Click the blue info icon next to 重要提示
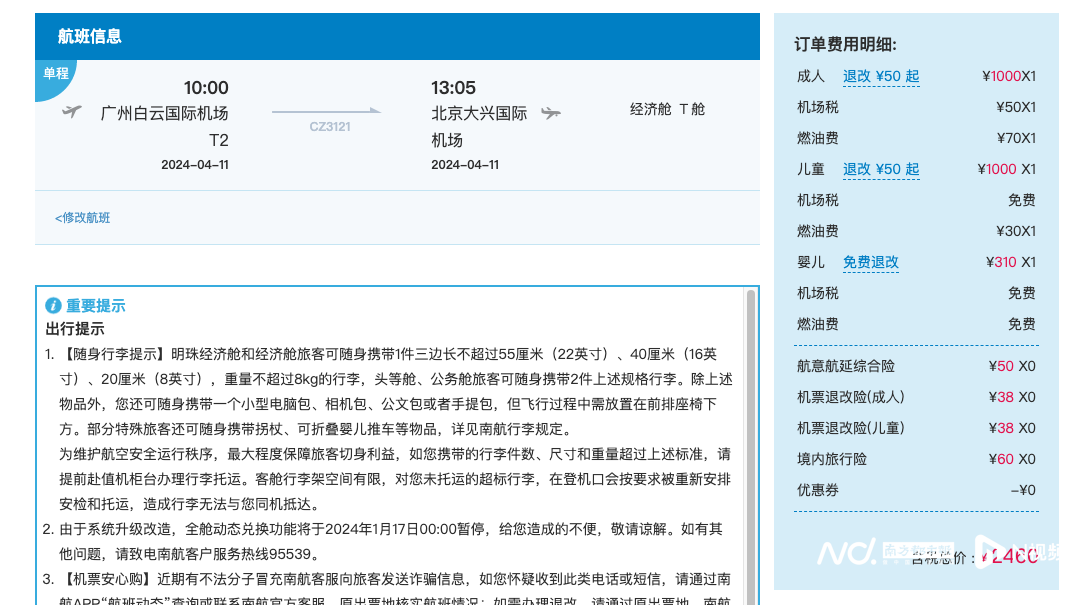 (54, 306)
